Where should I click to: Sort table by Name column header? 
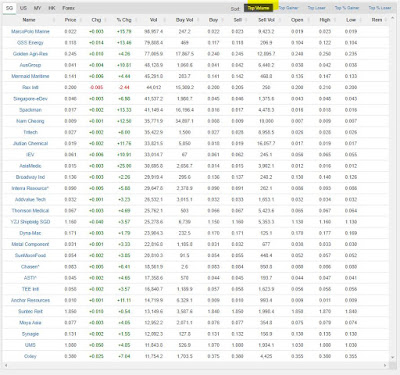click(x=29, y=20)
